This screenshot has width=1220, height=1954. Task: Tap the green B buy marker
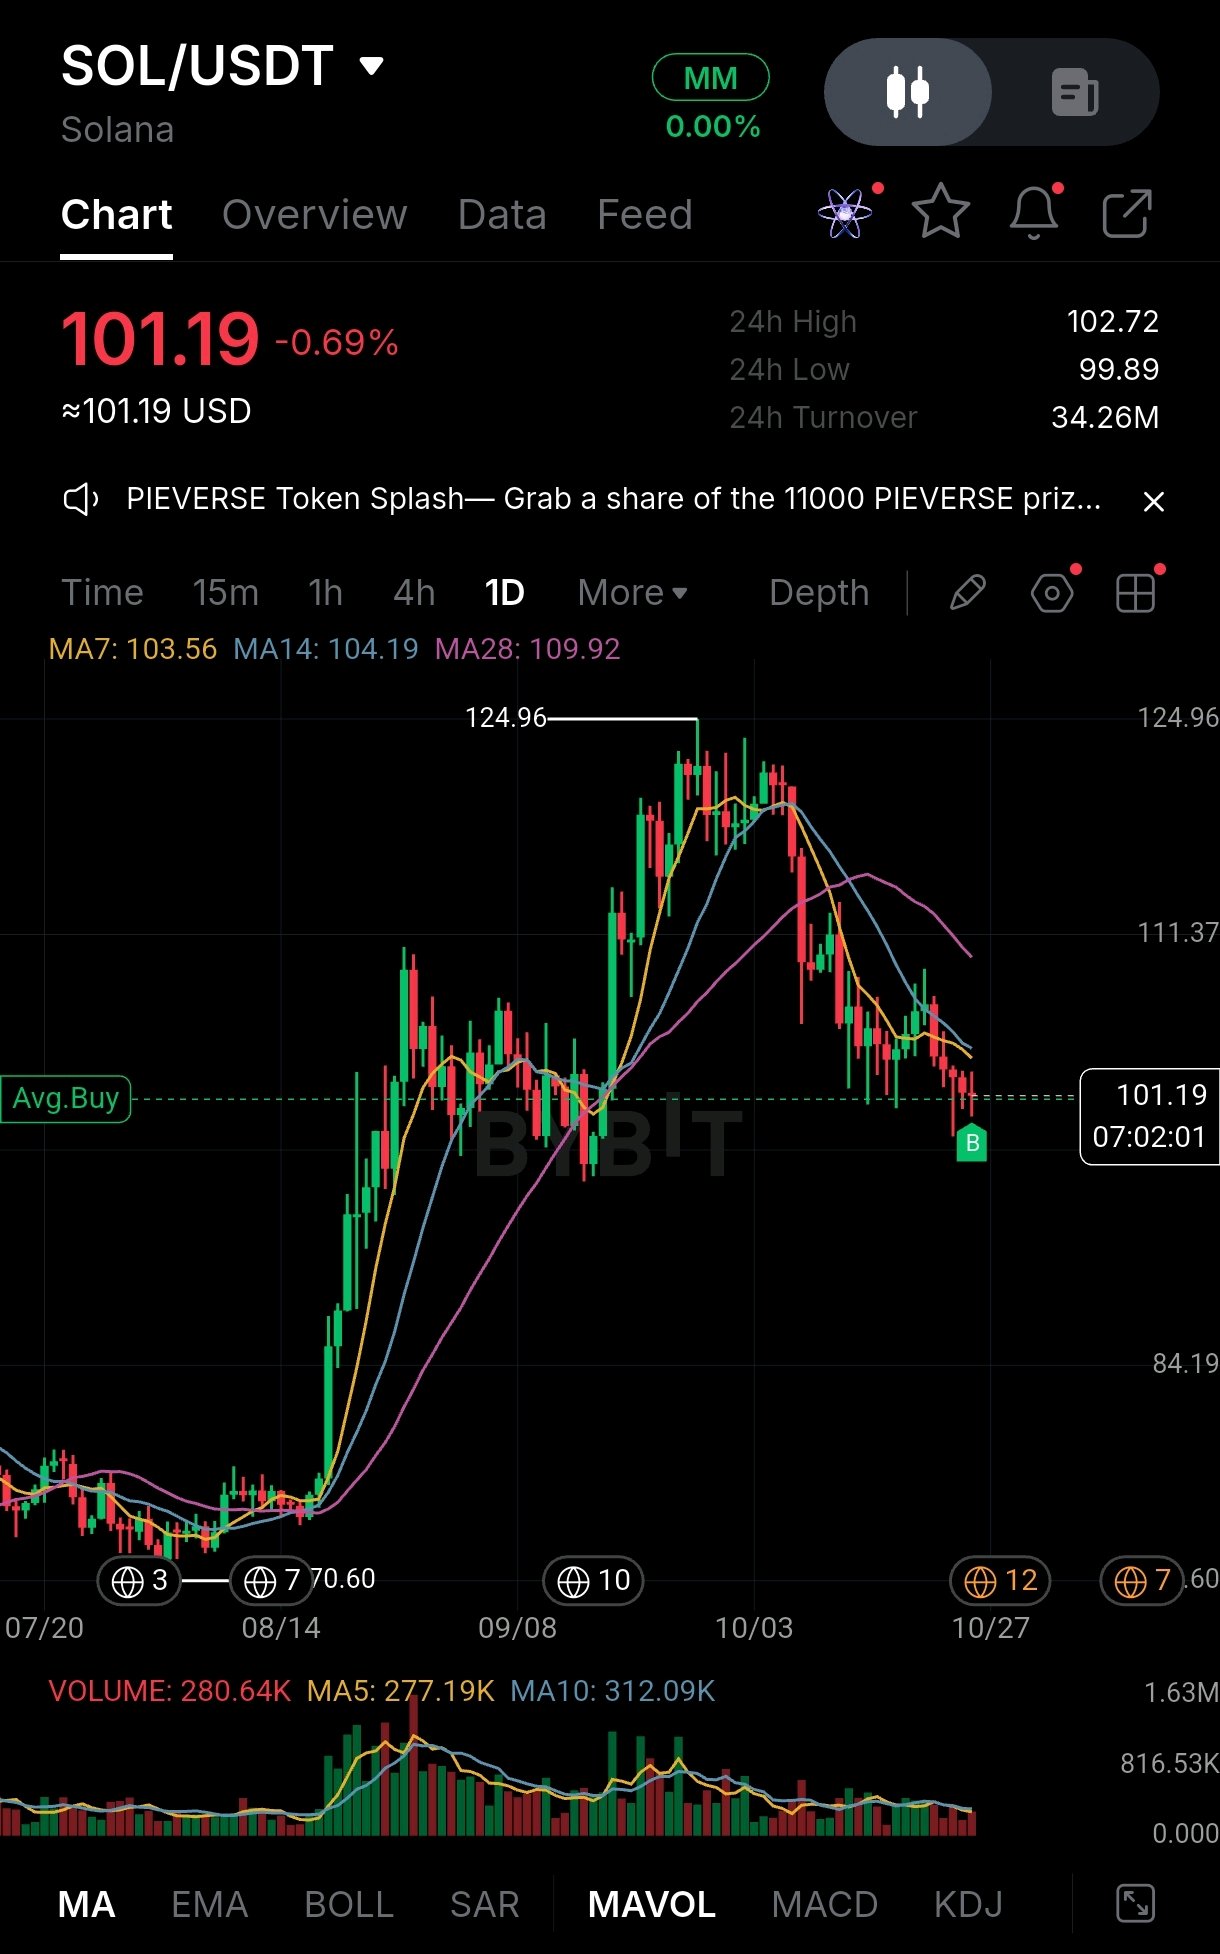972,1143
